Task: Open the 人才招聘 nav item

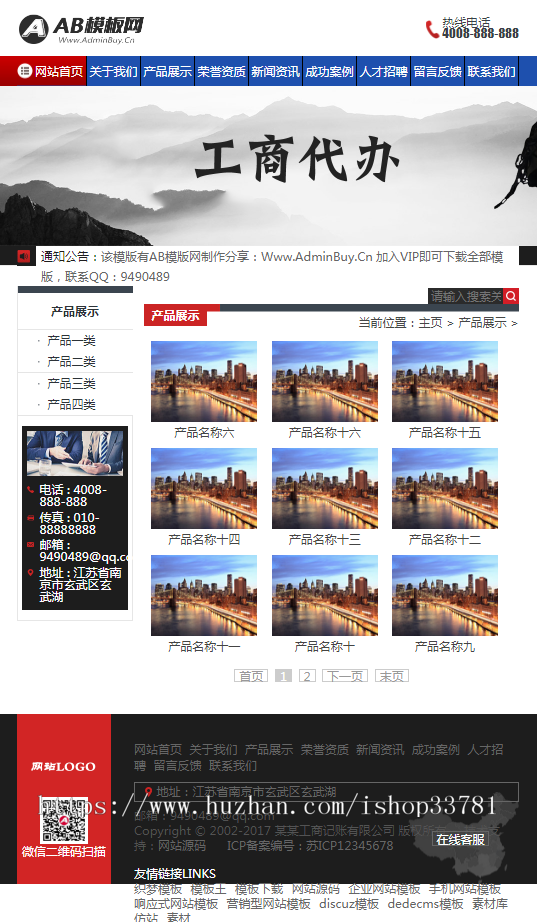Action: [x=384, y=71]
